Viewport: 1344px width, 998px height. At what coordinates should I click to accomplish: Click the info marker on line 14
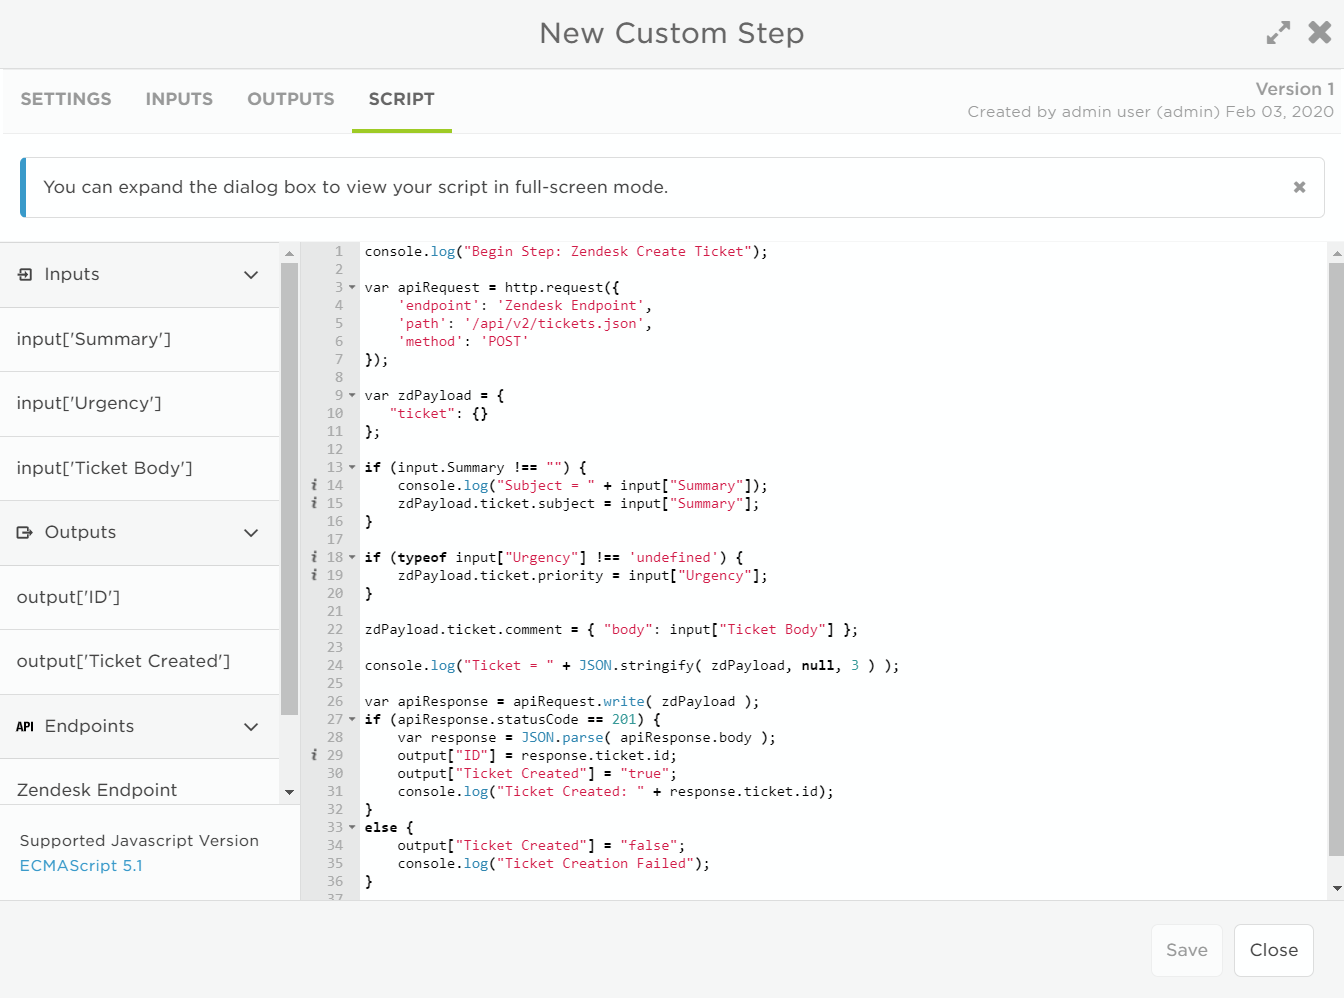[x=314, y=485]
